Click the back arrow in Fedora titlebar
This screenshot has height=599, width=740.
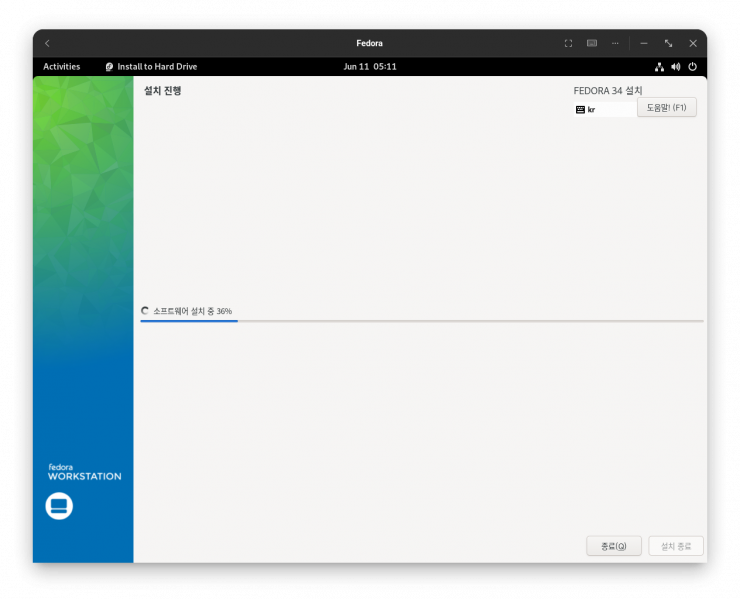pos(47,43)
